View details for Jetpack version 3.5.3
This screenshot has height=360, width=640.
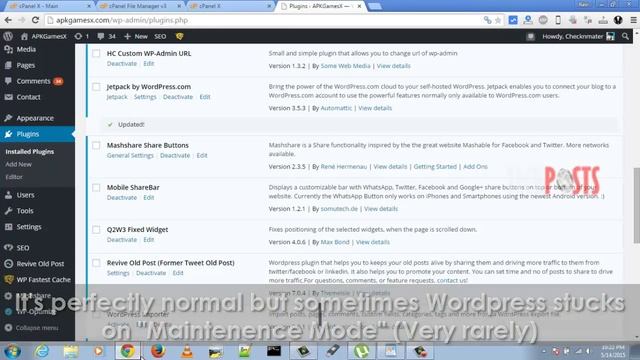(x=375, y=108)
